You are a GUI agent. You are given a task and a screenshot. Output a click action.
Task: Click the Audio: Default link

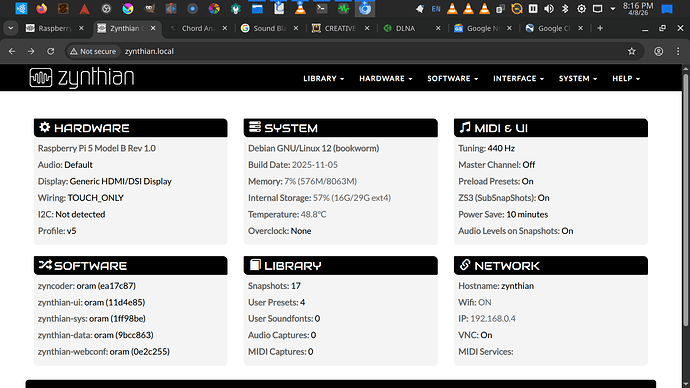pos(78,165)
